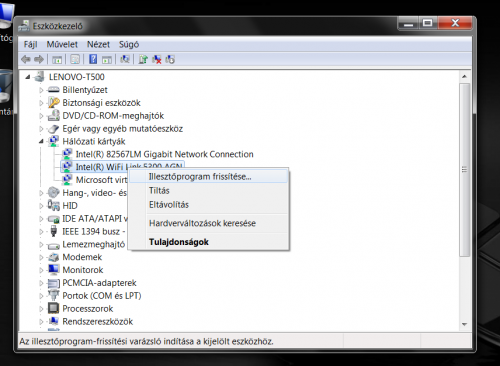Click the scrollbar up arrow
Viewport: 500px width, 366px height.
464,77
